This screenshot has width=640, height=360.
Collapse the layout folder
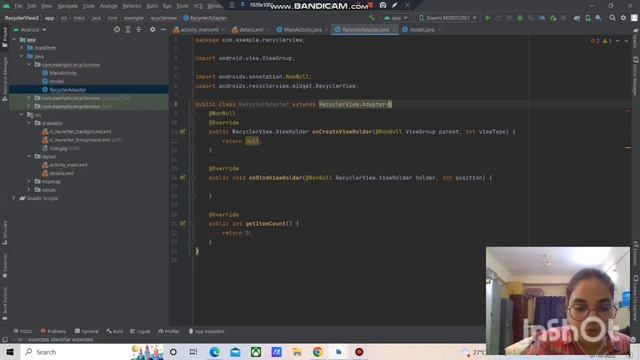point(29,156)
